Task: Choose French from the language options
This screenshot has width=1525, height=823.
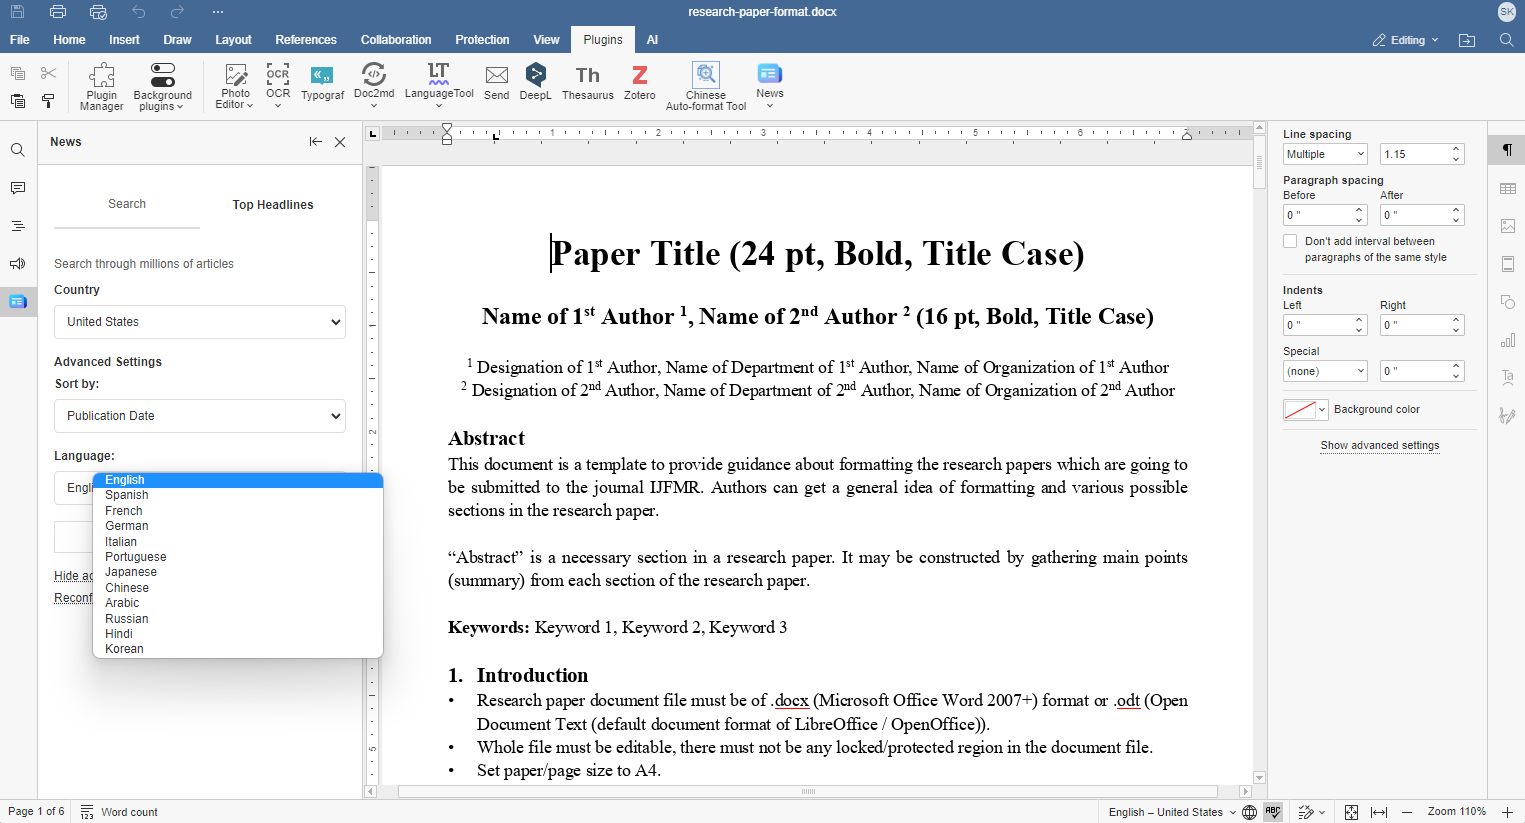Action: click(123, 510)
